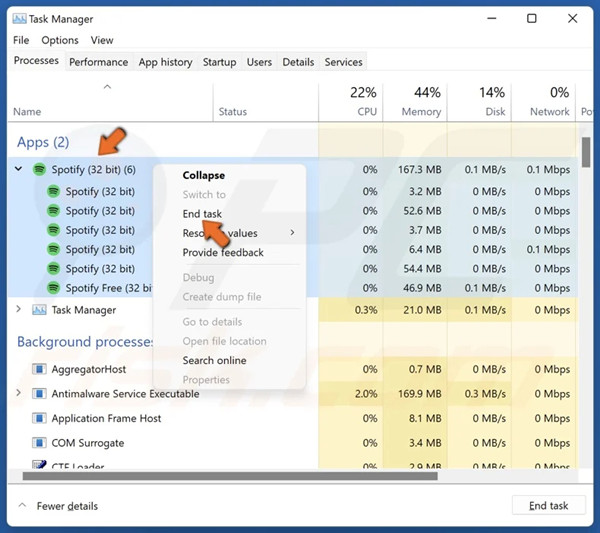Click the Fewer details label
The height and width of the screenshot is (533, 600).
click(67, 506)
